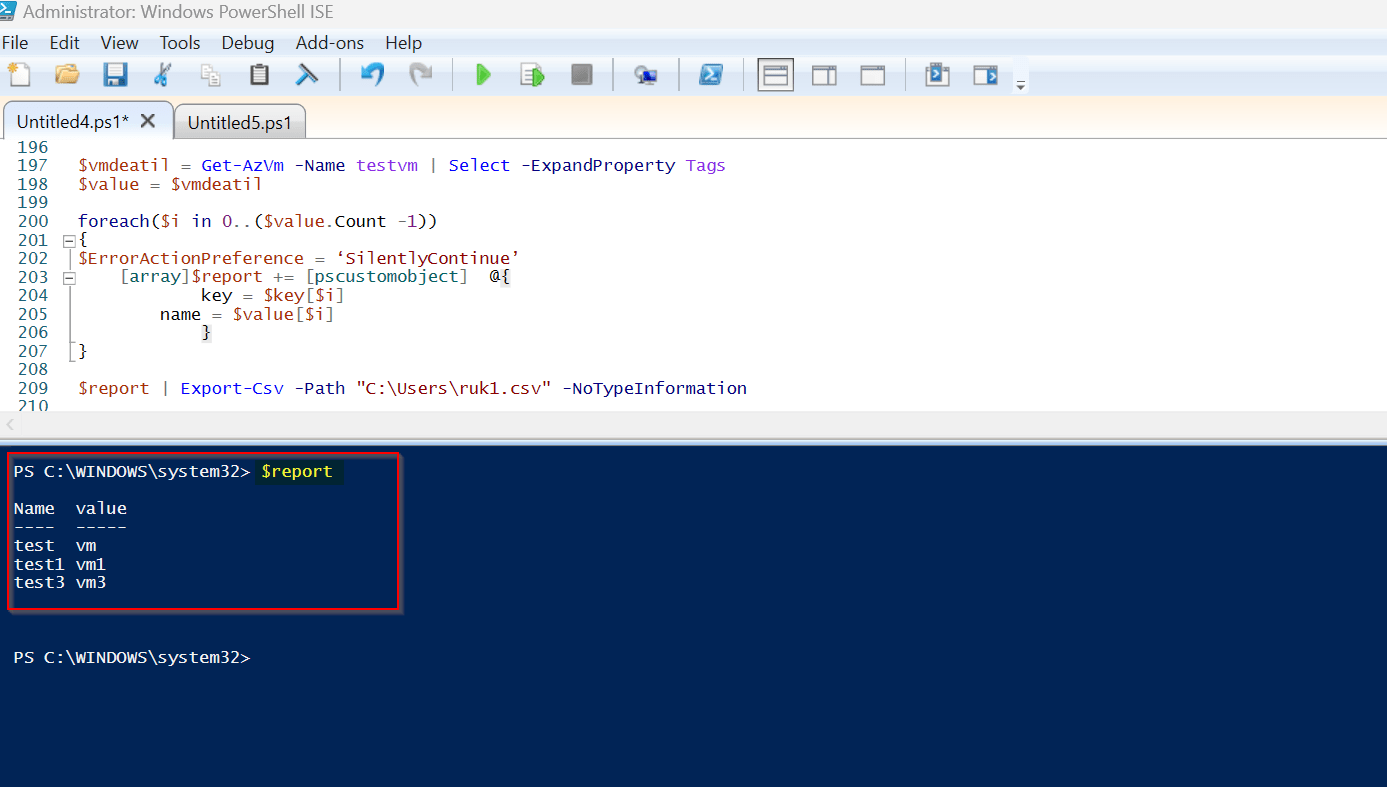This screenshot has width=1387, height=787.
Task: Create a new script with the New button
Action: [19, 74]
